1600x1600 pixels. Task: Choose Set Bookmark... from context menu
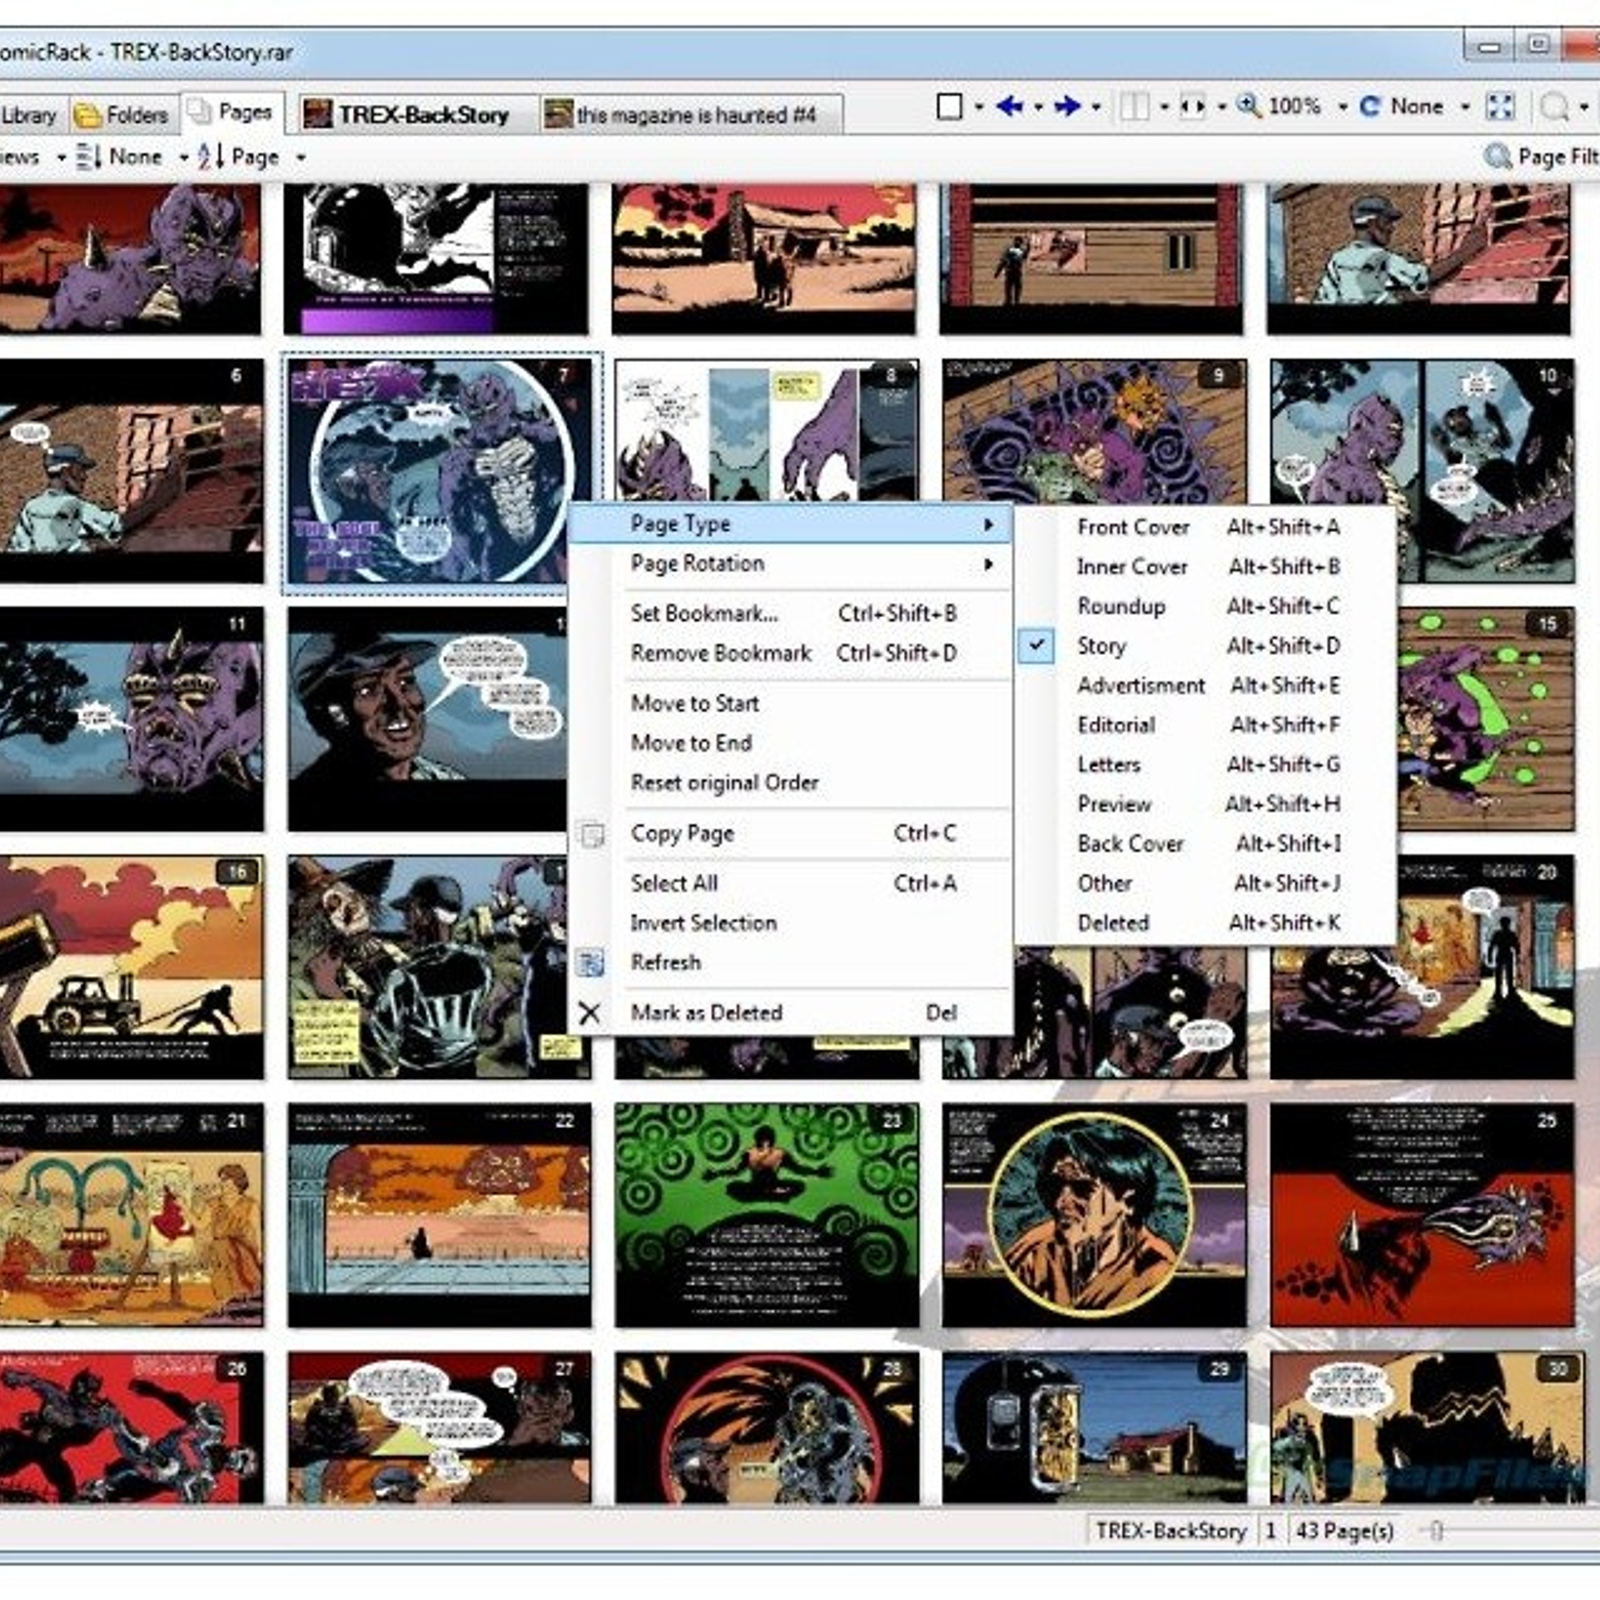[790, 614]
